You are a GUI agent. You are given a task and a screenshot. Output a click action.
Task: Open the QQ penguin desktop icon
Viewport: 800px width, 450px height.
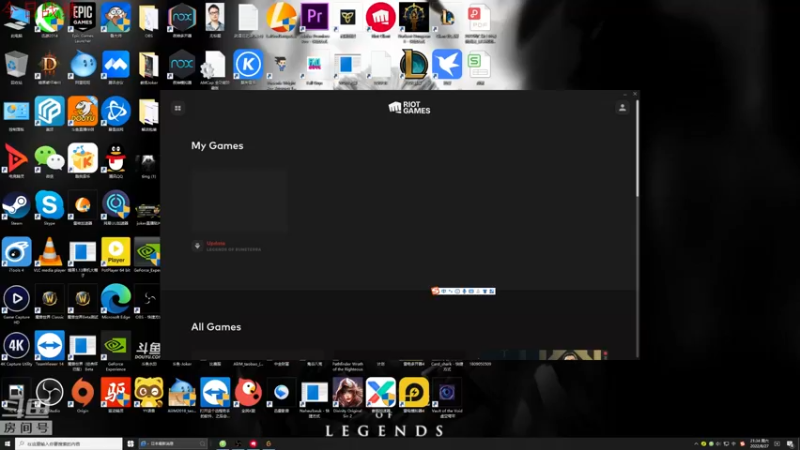coord(116,159)
